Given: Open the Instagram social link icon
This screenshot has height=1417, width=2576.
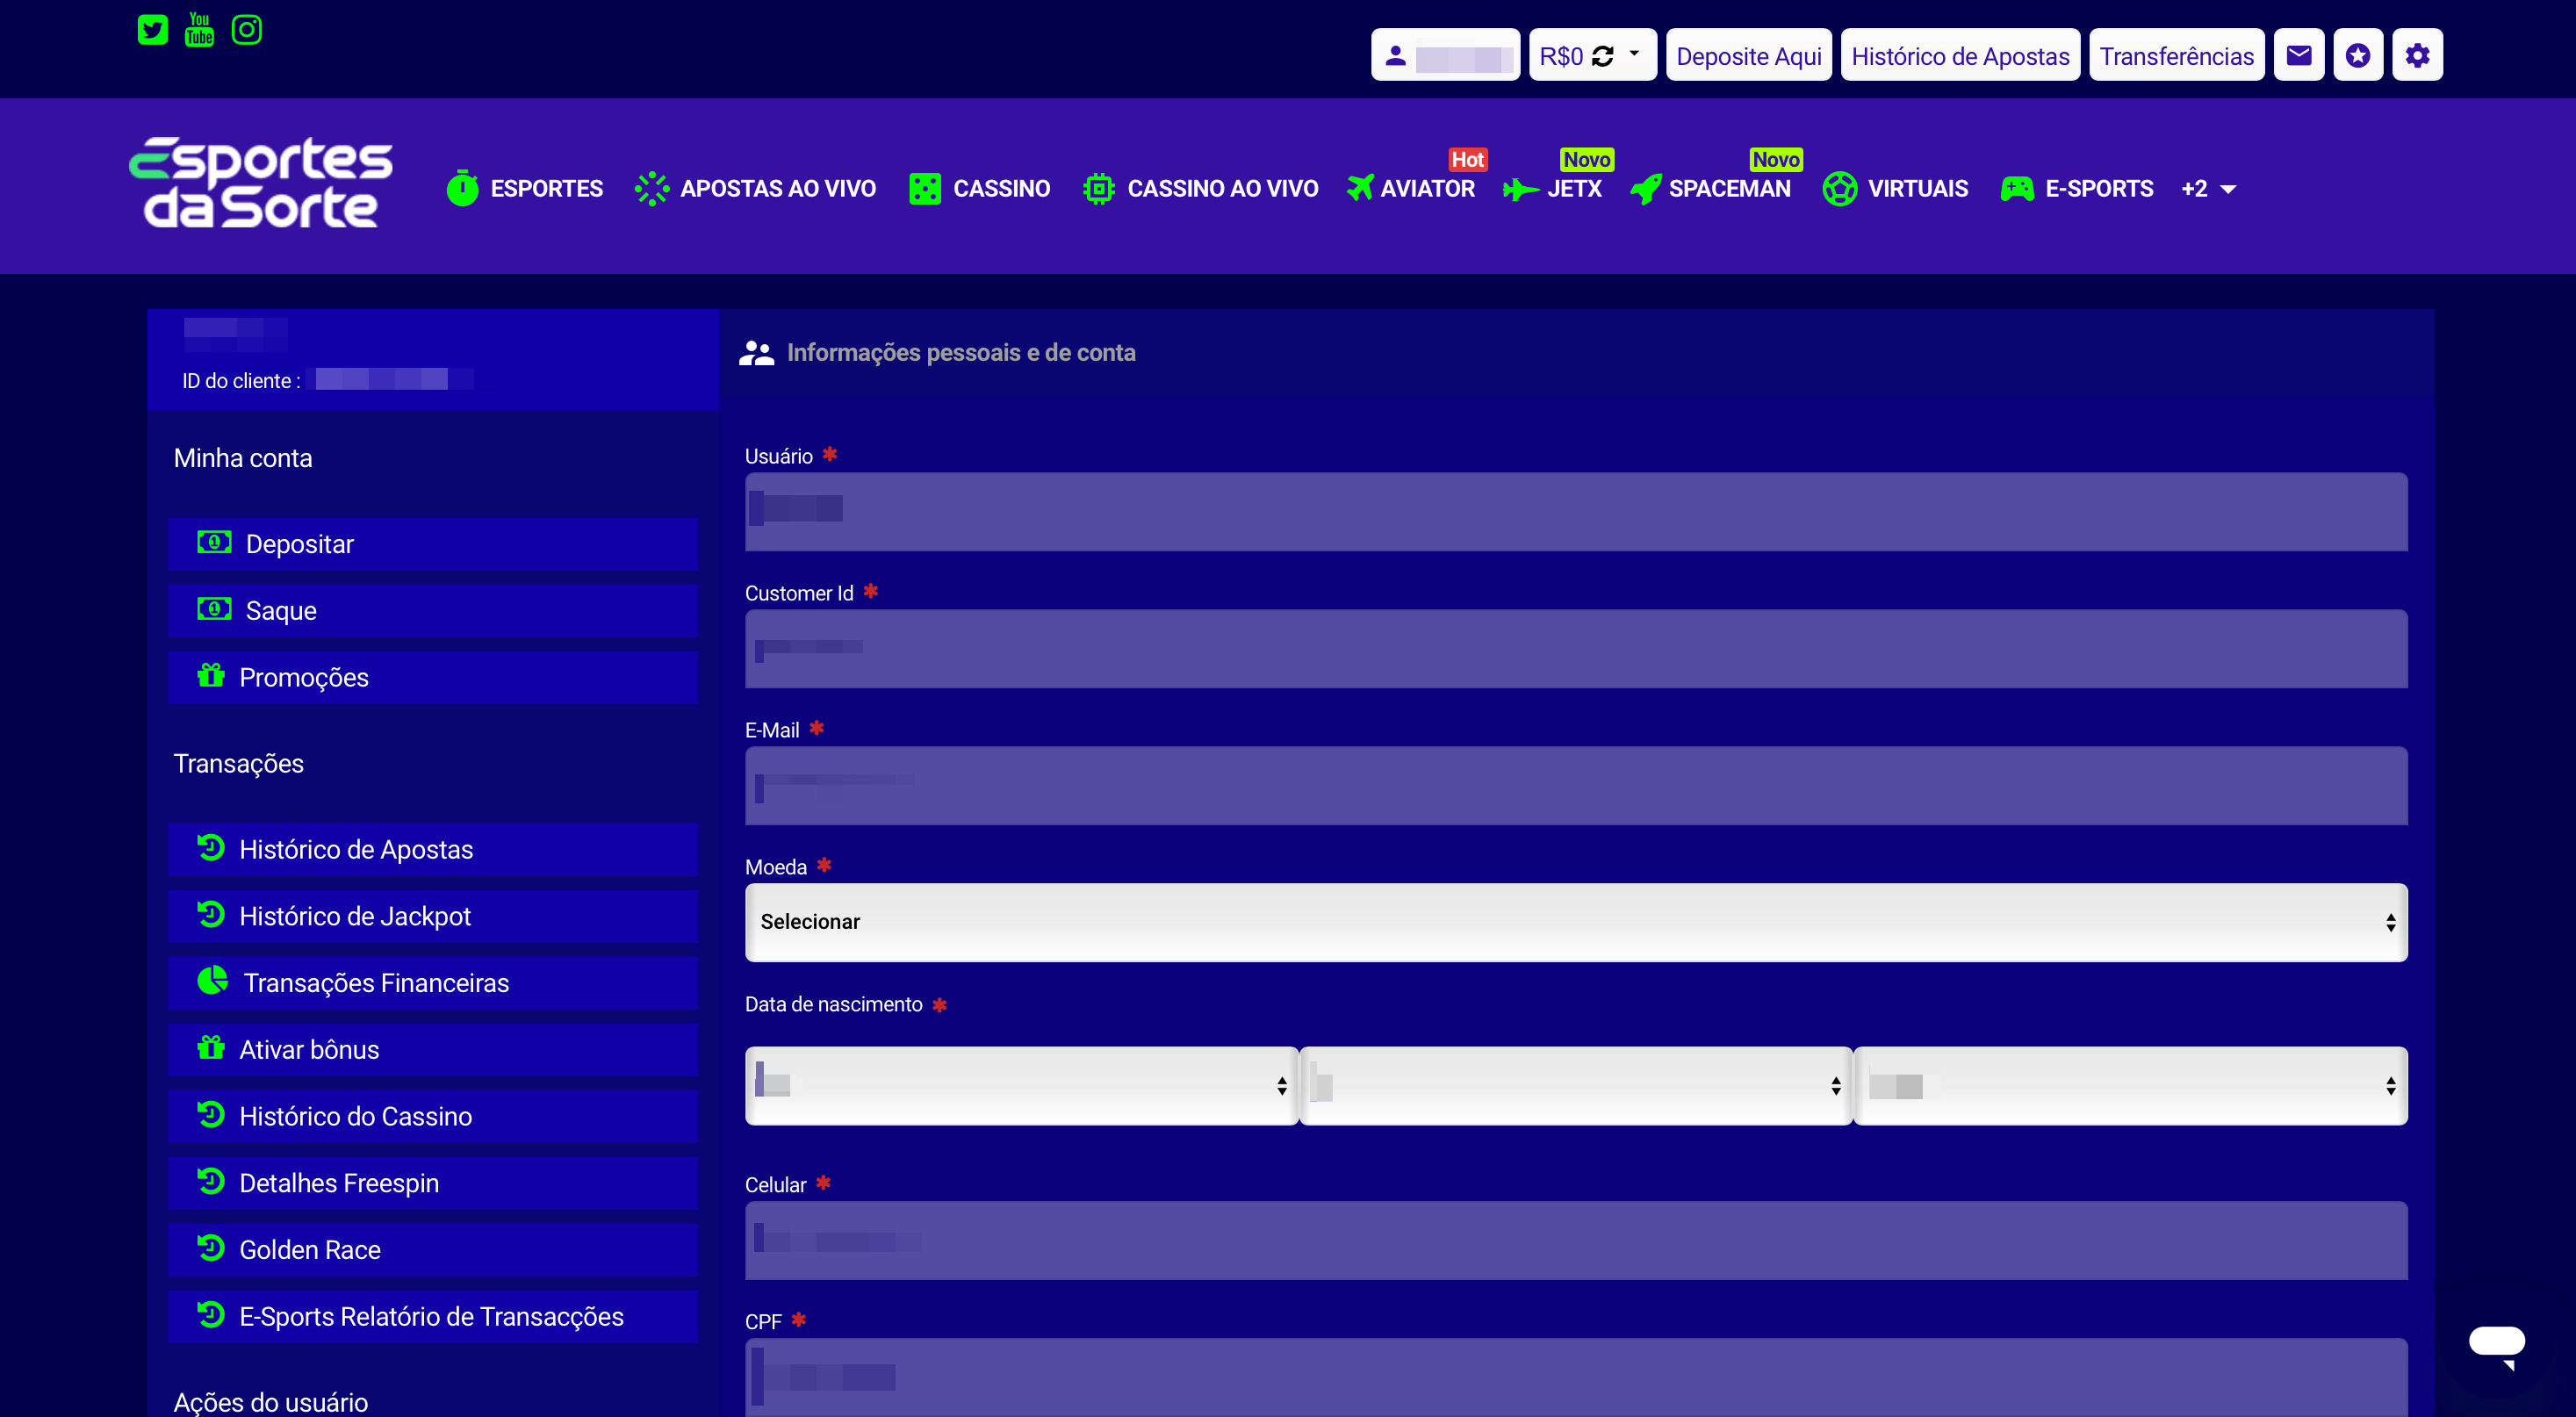Looking at the screenshot, I should (x=246, y=30).
